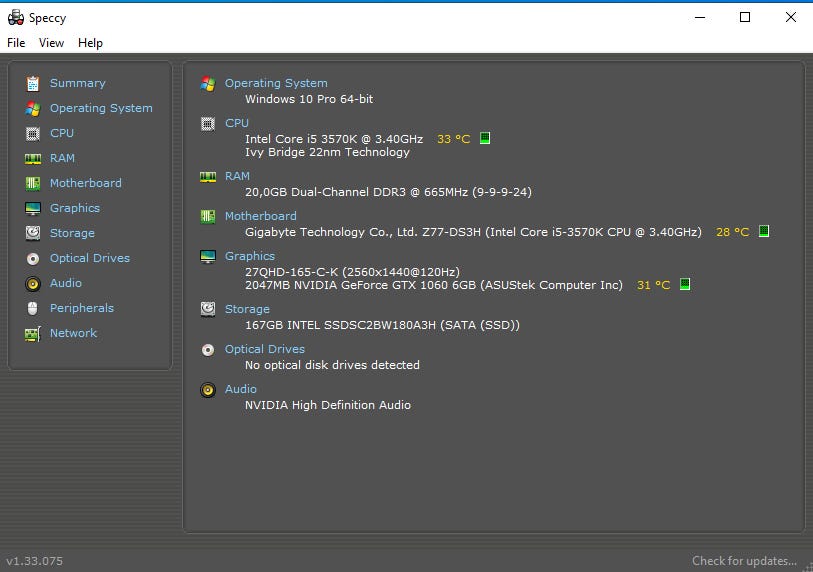Click the 28 °C motherboard temperature value
This screenshot has height=572, width=813.
click(x=733, y=232)
